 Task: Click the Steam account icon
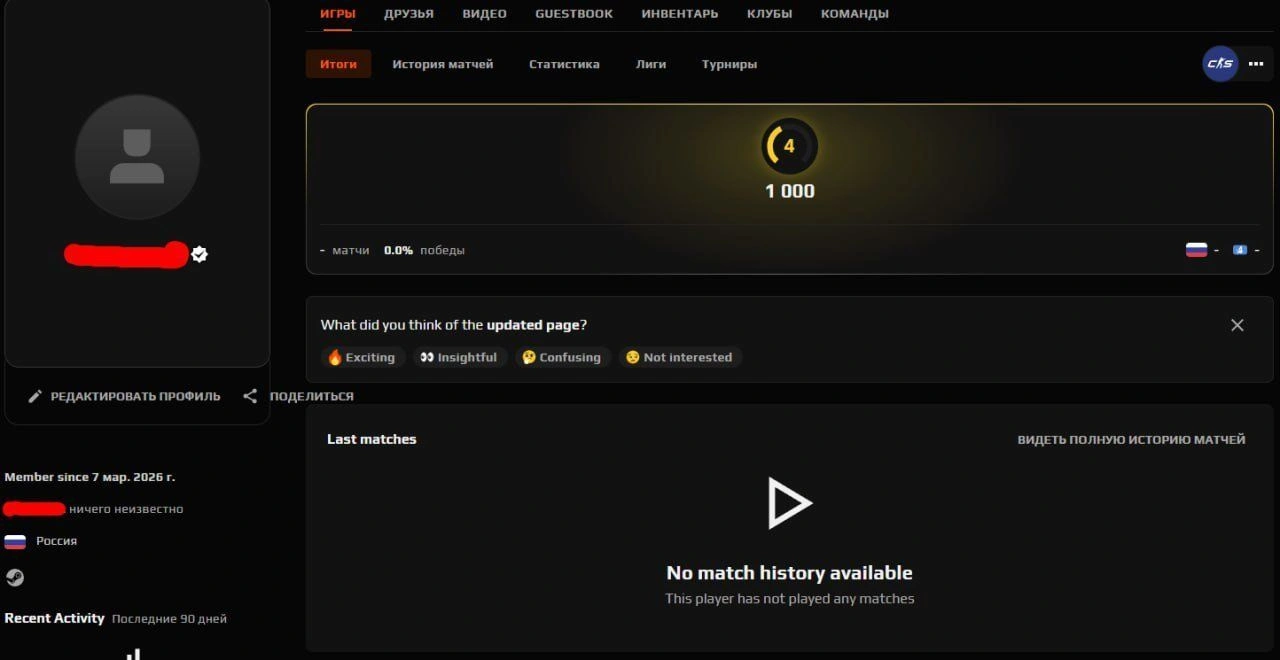tap(15, 577)
